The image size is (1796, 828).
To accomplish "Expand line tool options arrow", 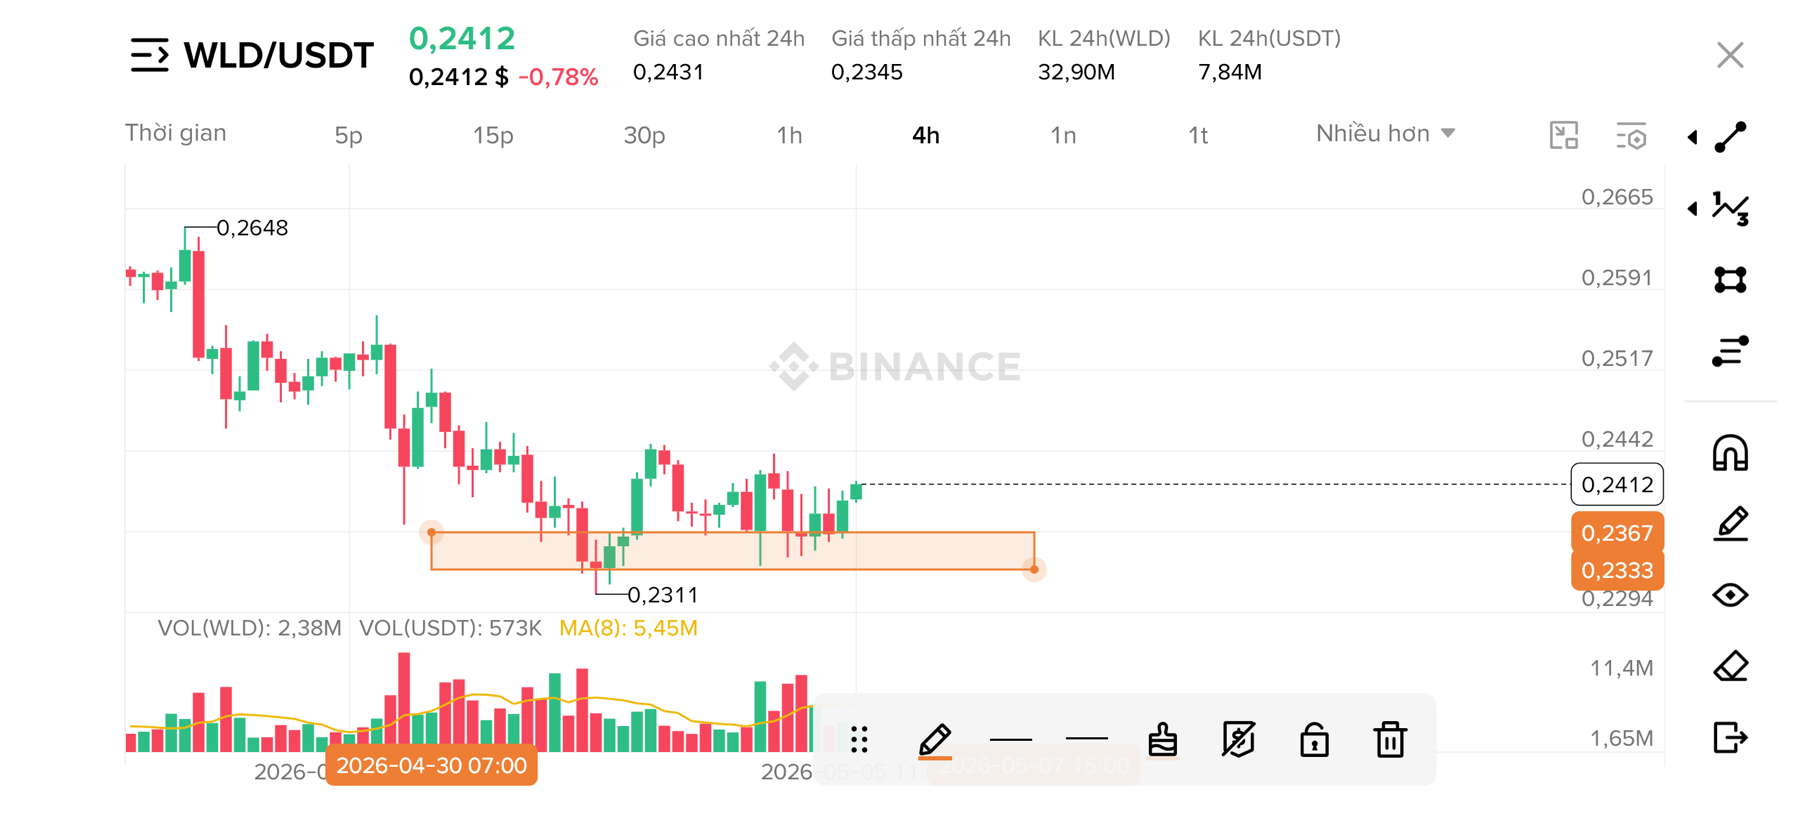I will [1692, 137].
